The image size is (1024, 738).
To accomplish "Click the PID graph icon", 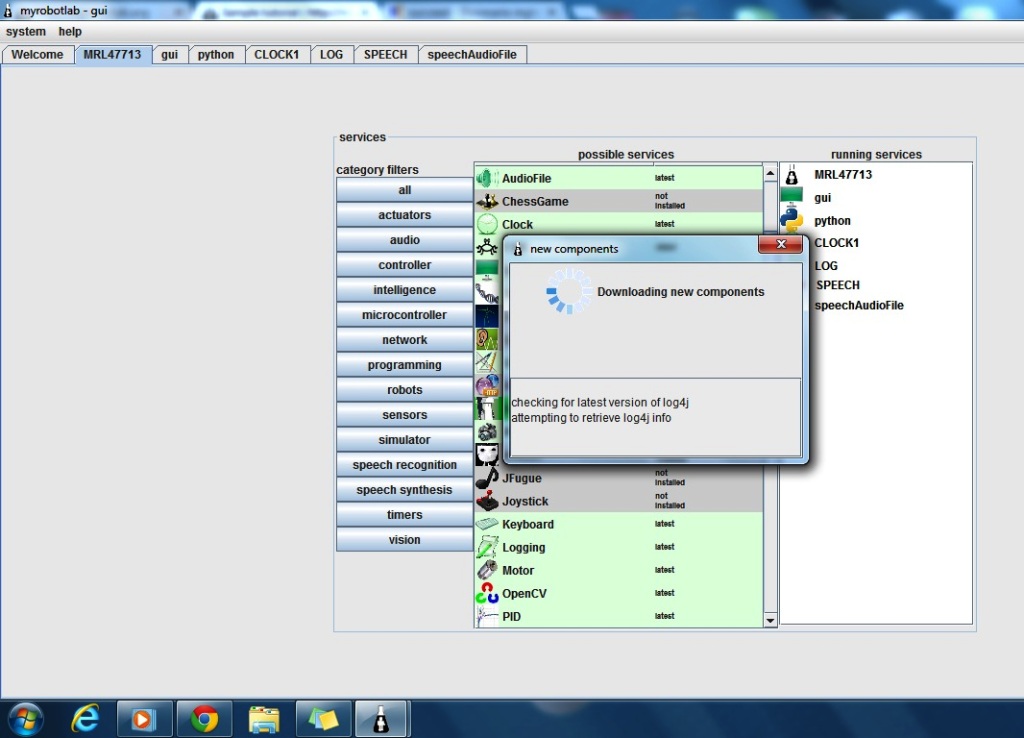I will click(x=487, y=616).
